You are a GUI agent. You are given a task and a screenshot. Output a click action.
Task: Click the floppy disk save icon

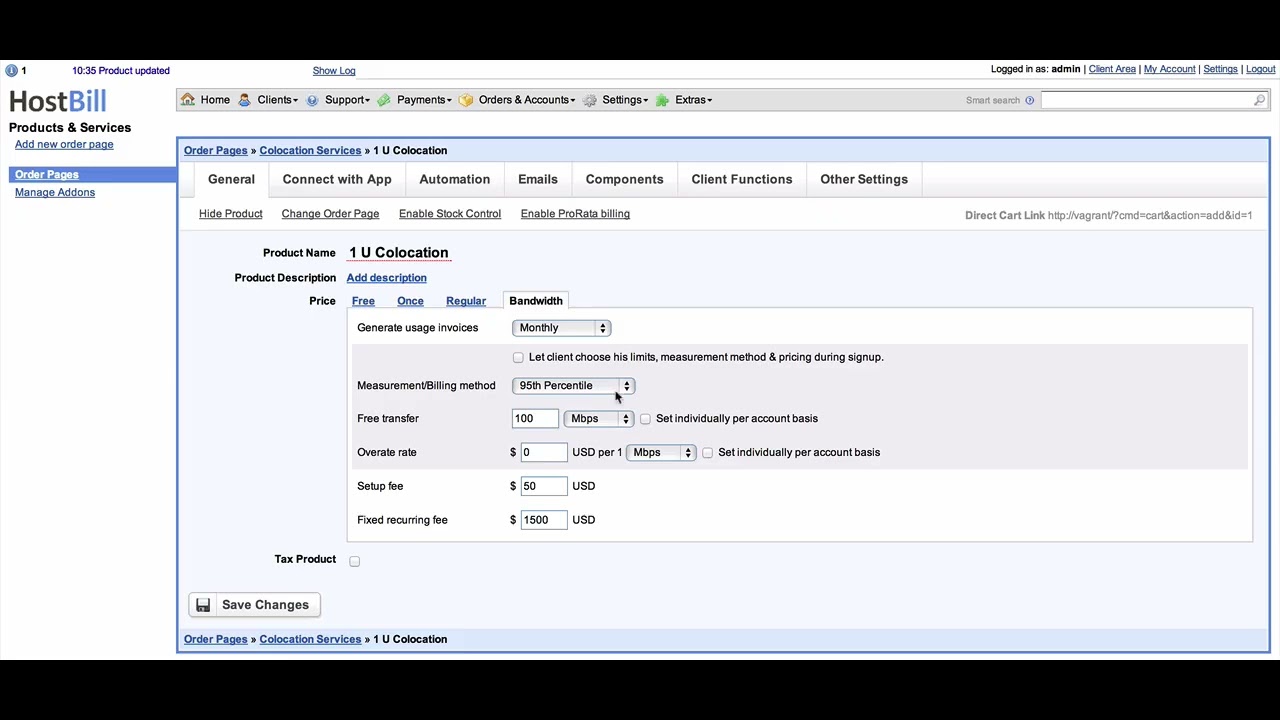[x=203, y=605]
